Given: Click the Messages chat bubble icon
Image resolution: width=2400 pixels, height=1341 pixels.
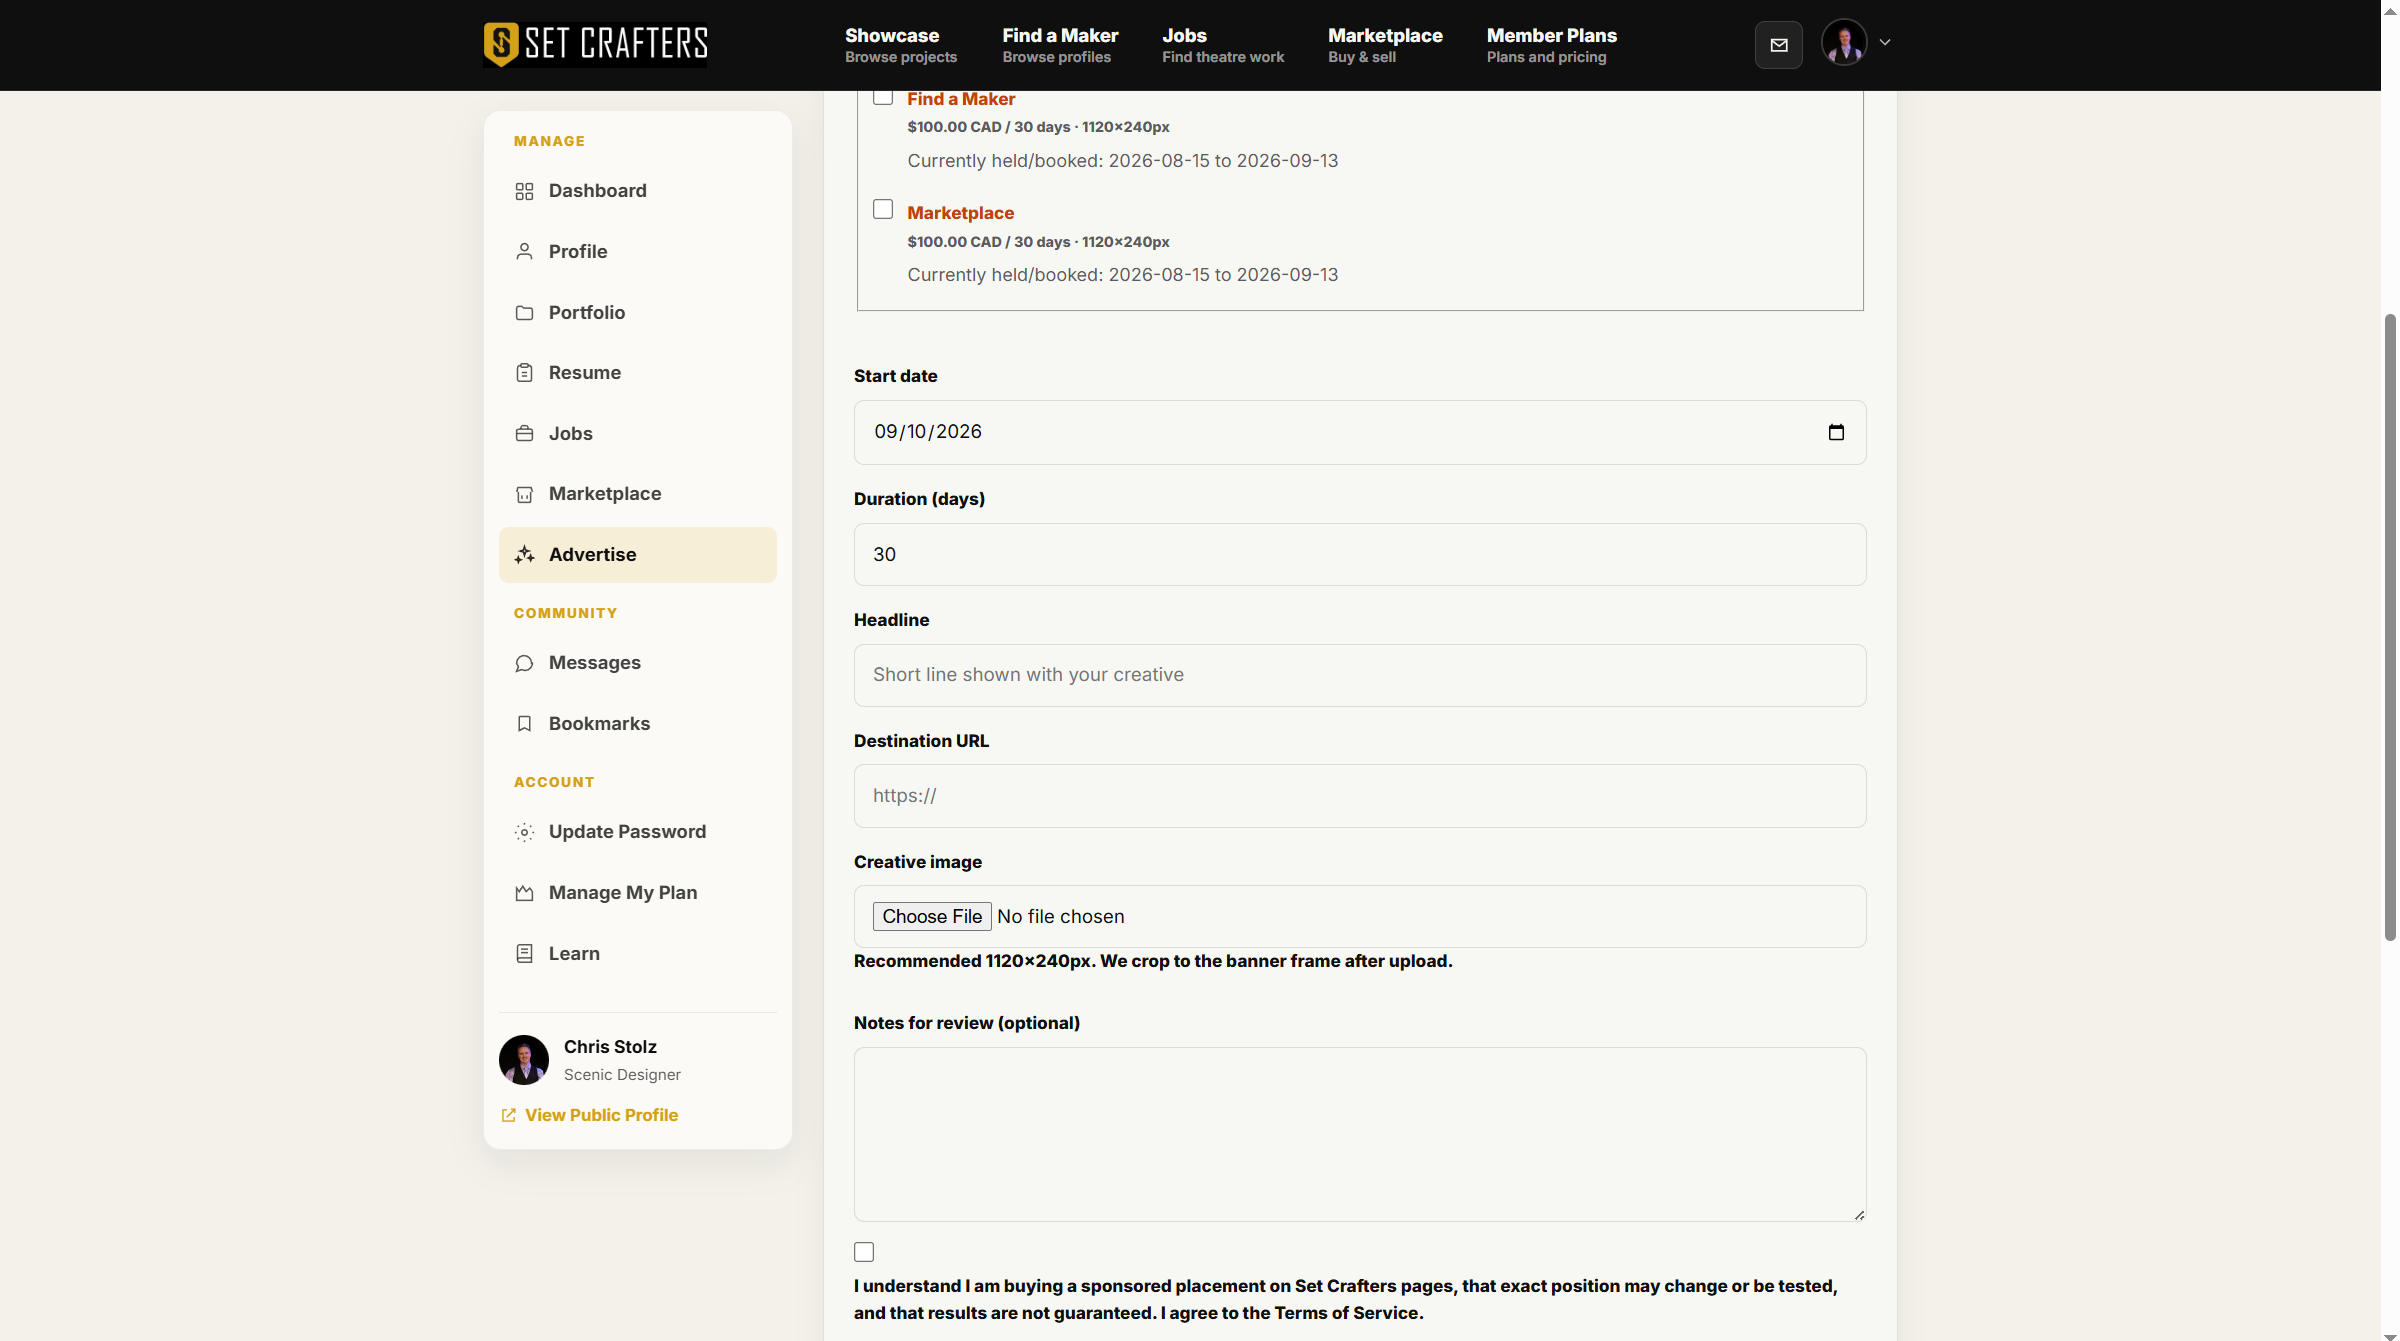Looking at the screenshot, I should (524, 663).
